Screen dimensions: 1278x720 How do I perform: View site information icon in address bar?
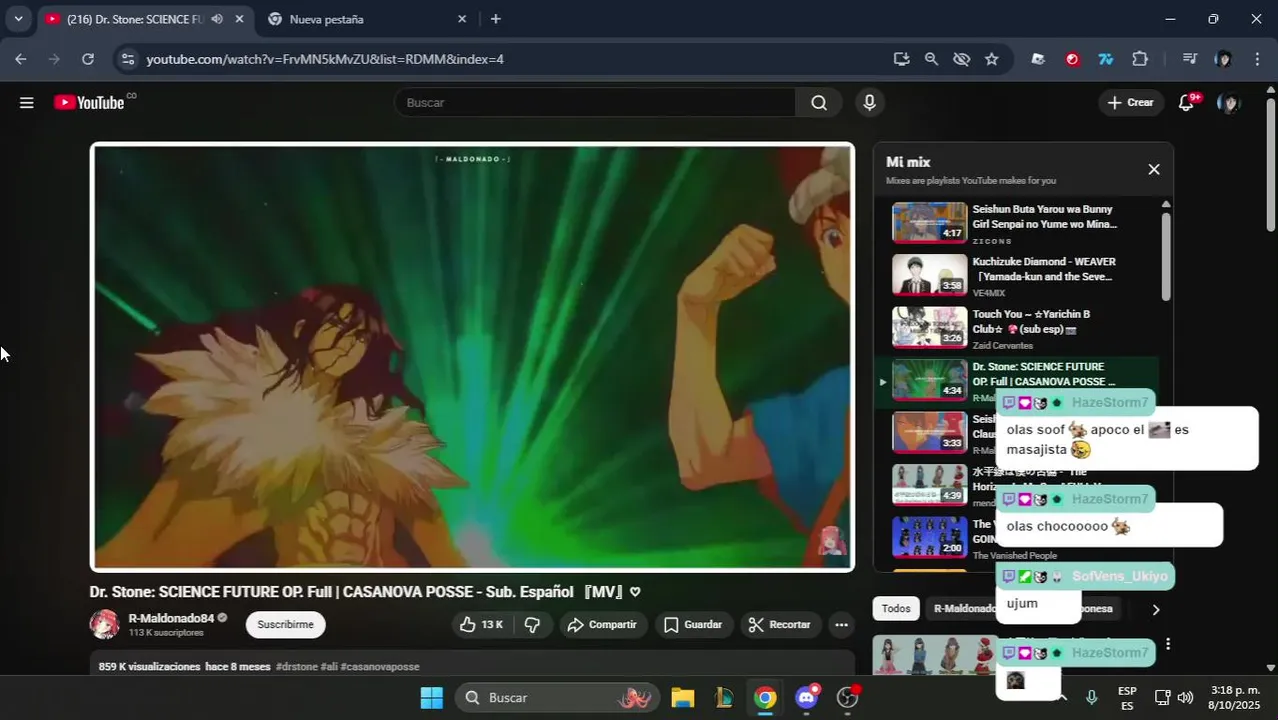click(127, 59)
